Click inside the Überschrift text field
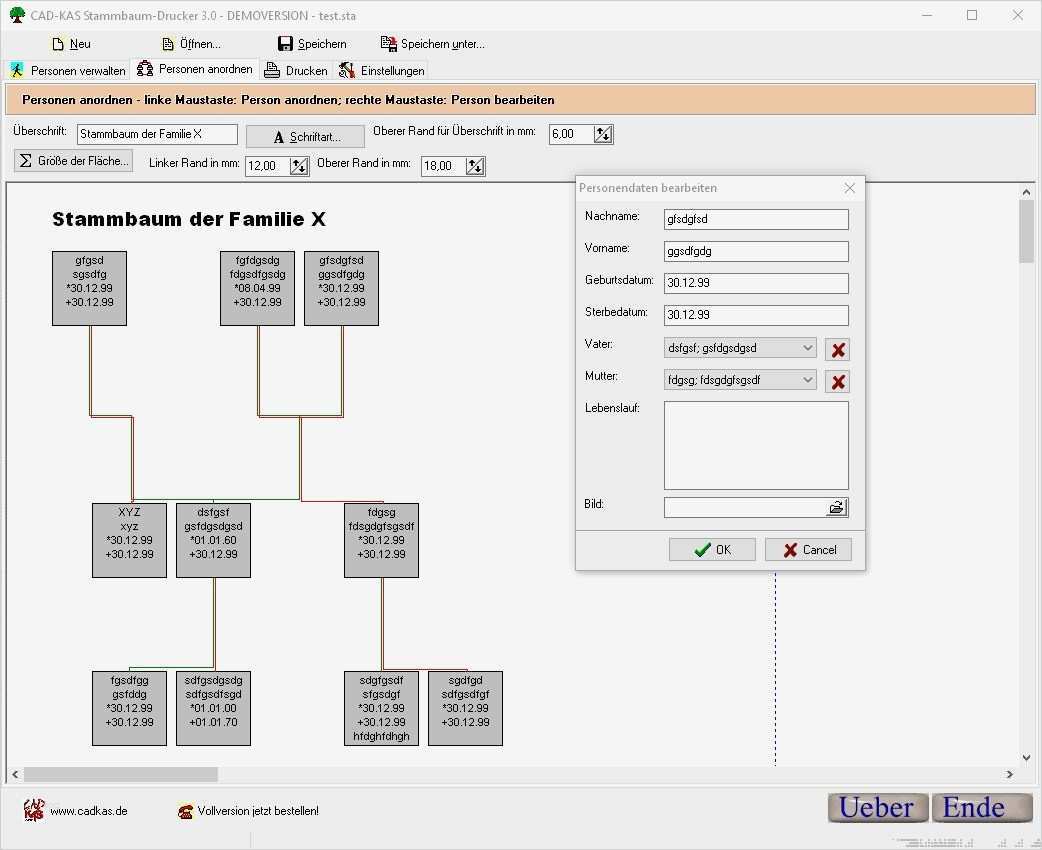1042x850 pixels. (156, 133)
